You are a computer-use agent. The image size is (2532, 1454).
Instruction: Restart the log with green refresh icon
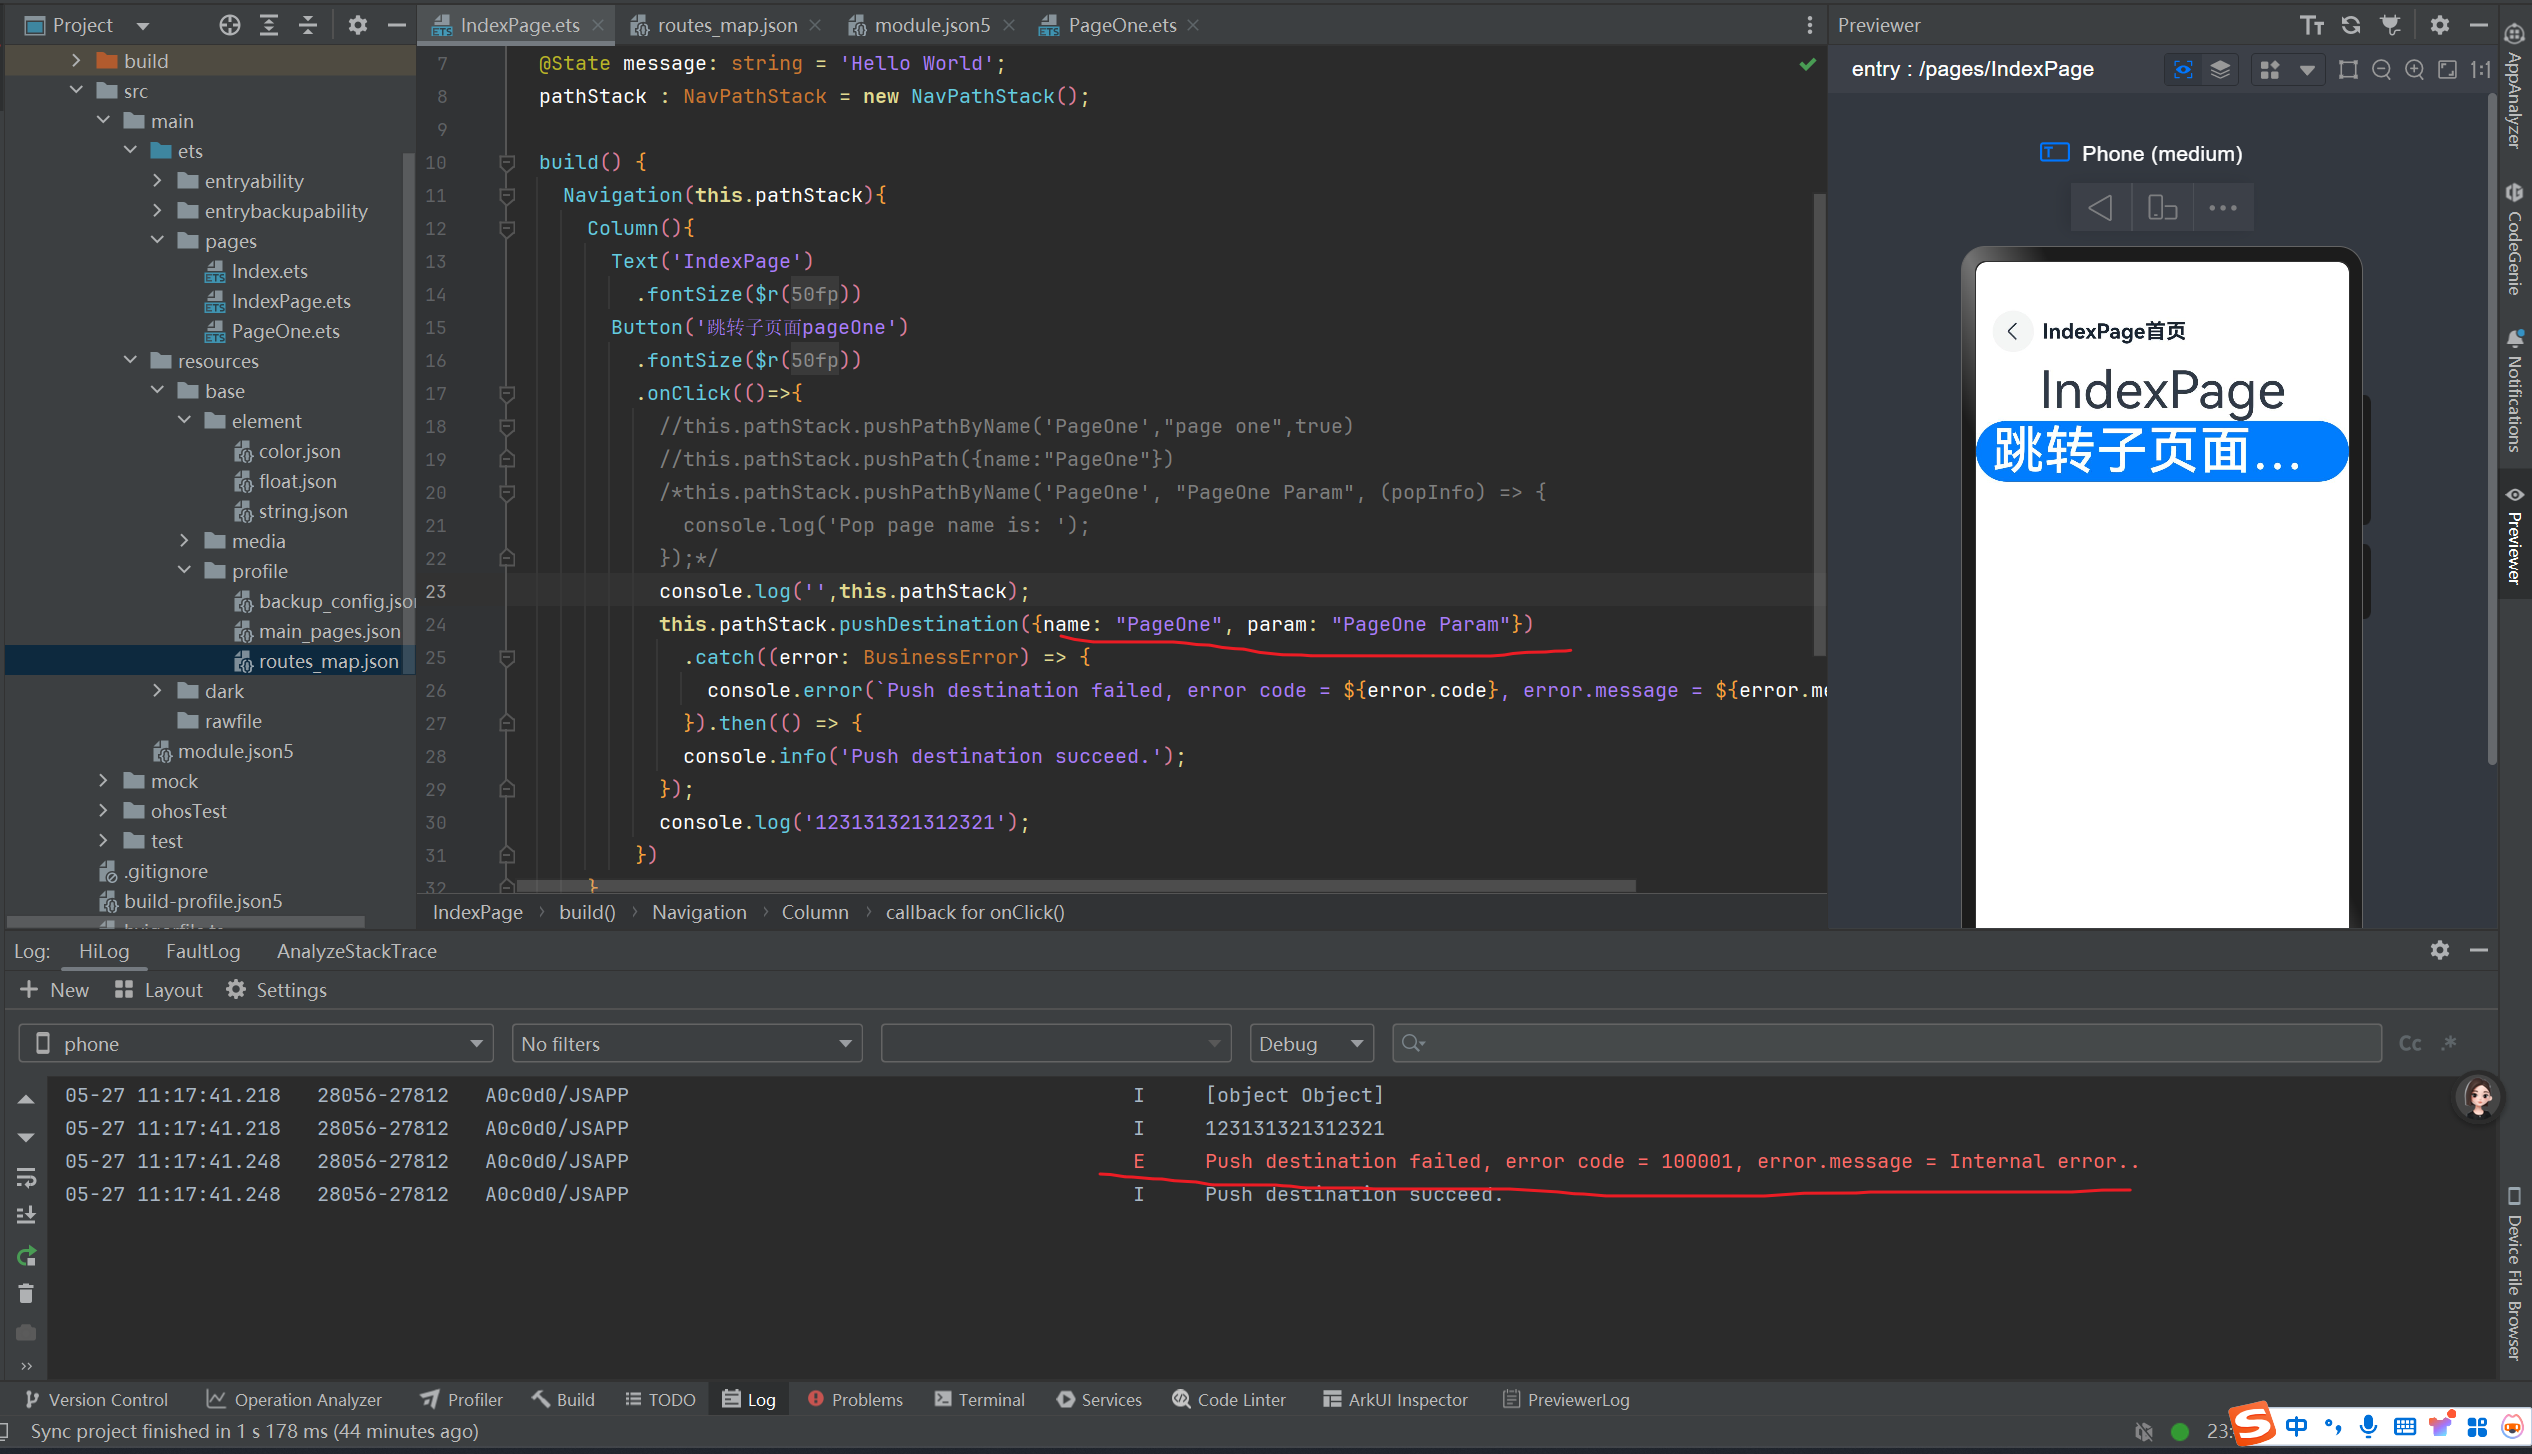coord(26,1256)
